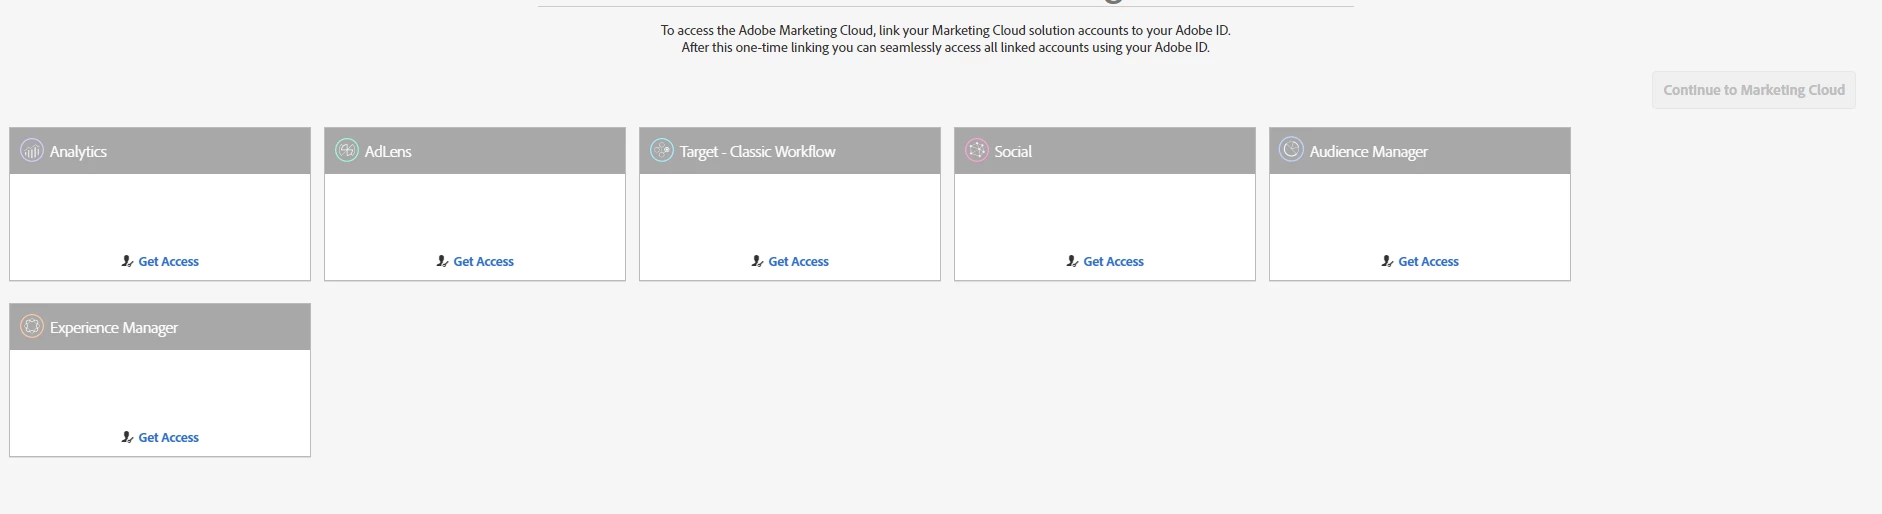The image size is (1882, 514).
Task: Click the Social solution icon
Action: tap(977, 151)
